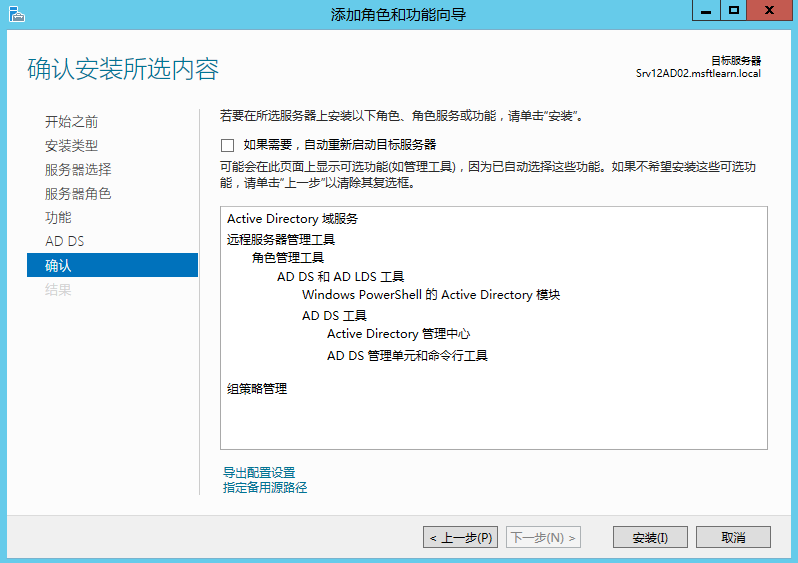Screen dimensions: 798x563
Task: Select the AD DS wizard step
Action: click(65, 241)
